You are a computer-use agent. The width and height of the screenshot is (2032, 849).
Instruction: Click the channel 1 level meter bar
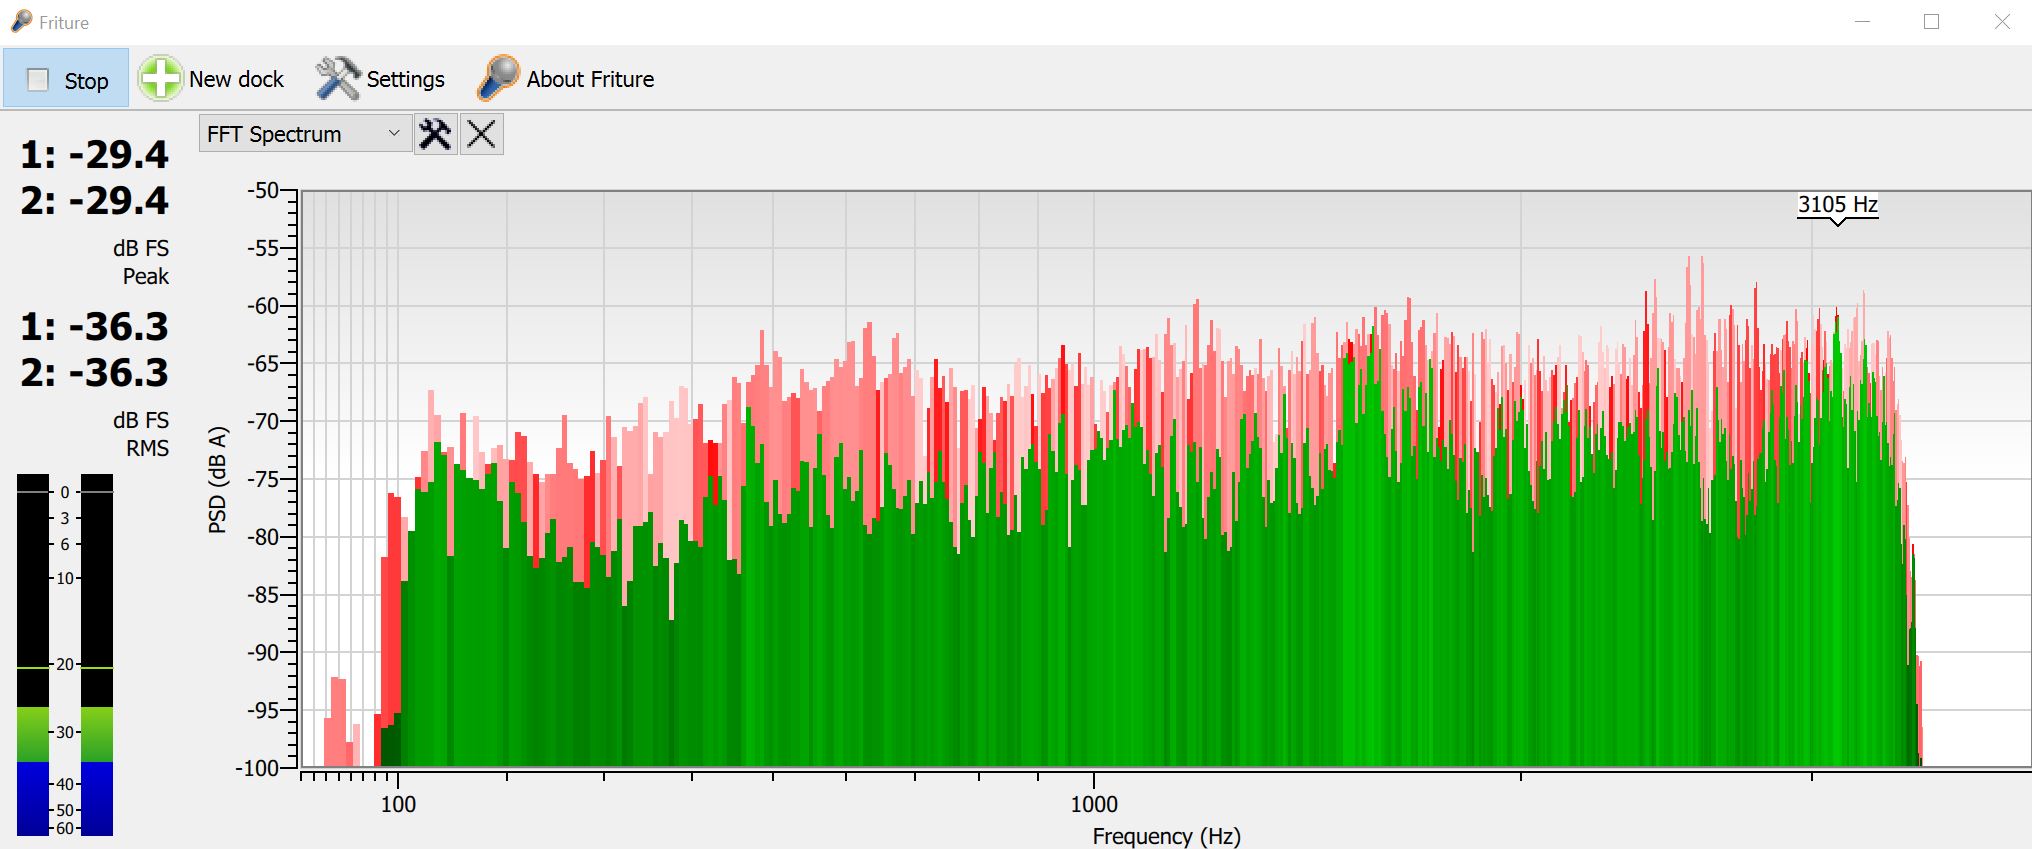(33, 655)
